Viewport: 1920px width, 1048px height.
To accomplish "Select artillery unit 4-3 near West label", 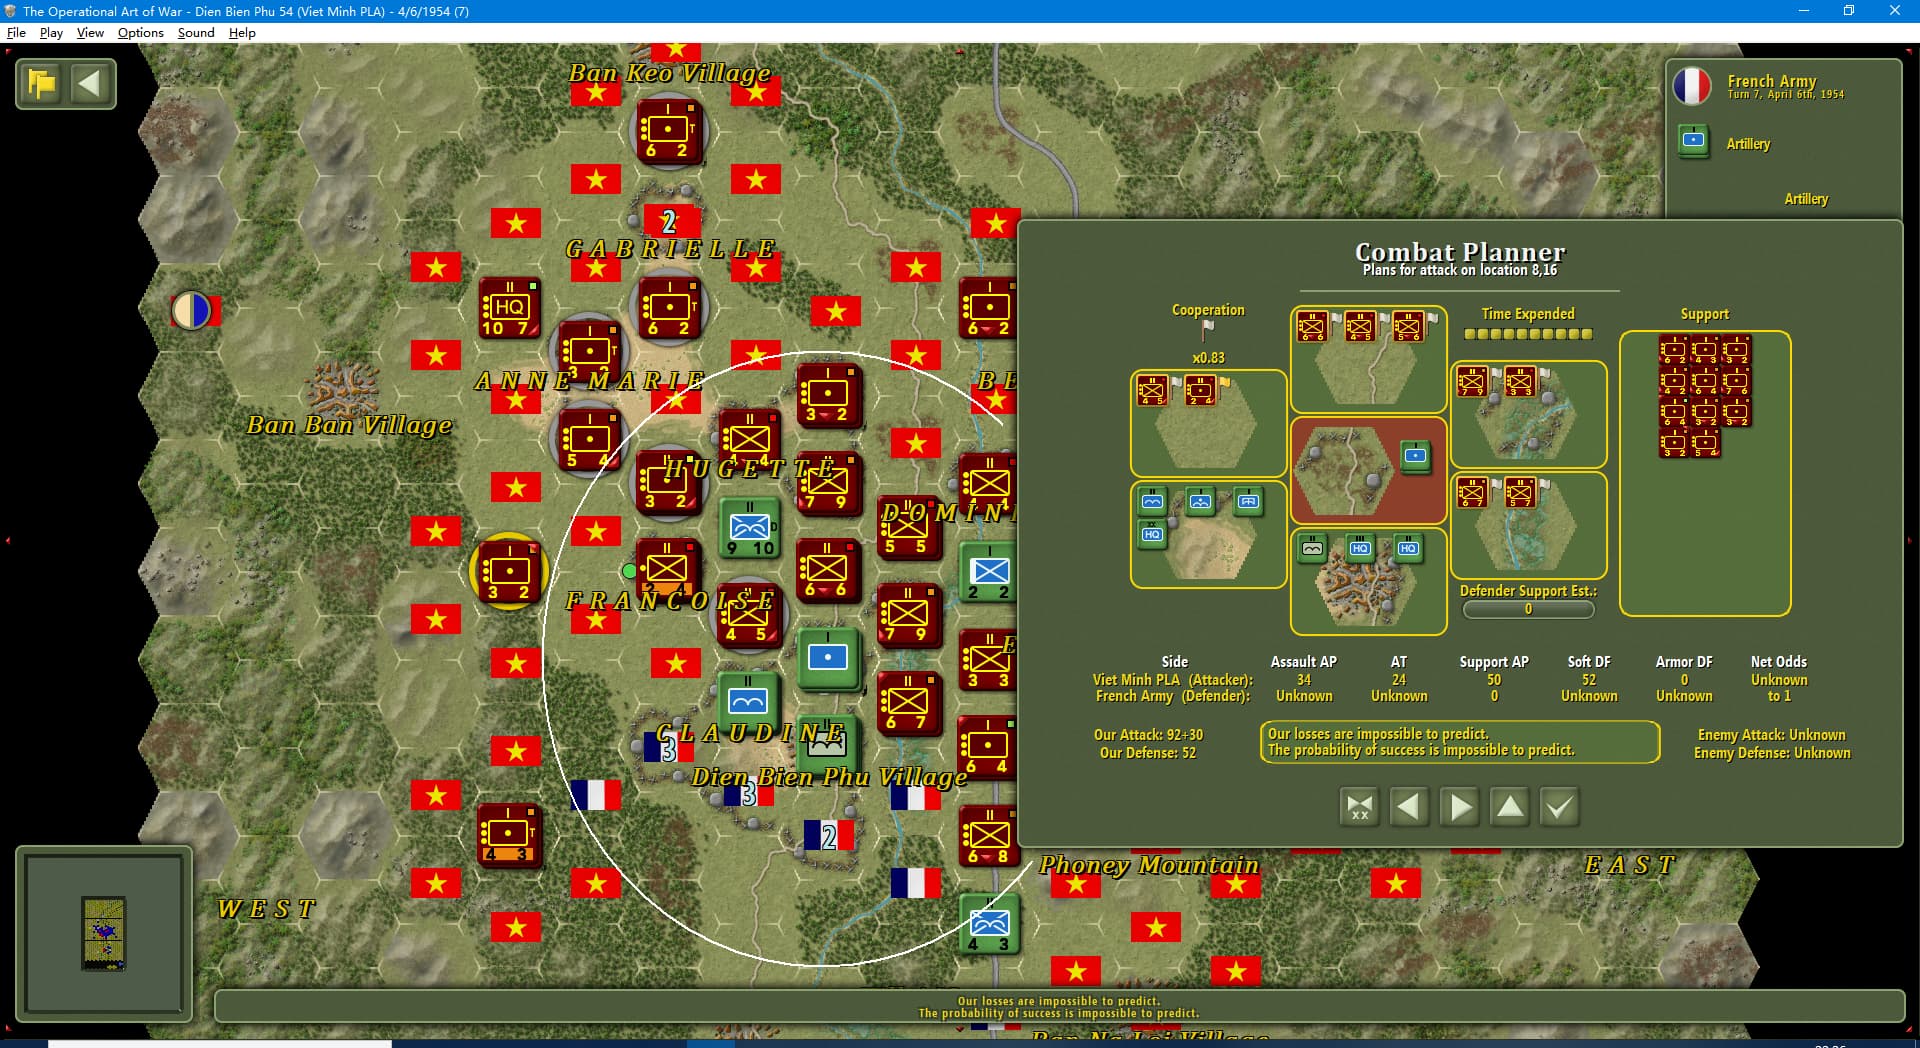I will coord(509,835).
